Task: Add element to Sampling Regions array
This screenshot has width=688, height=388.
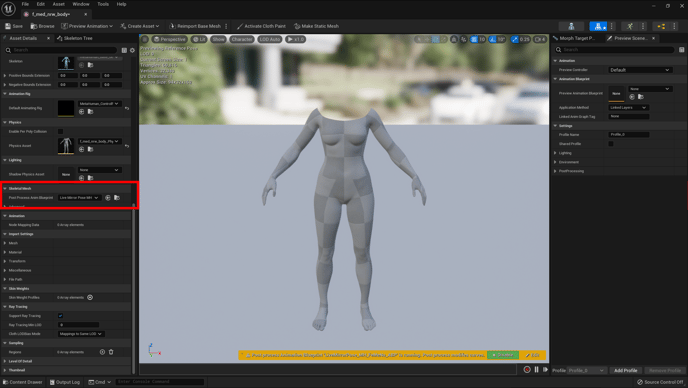Action: pyautogui.click(x=102, y=352)
